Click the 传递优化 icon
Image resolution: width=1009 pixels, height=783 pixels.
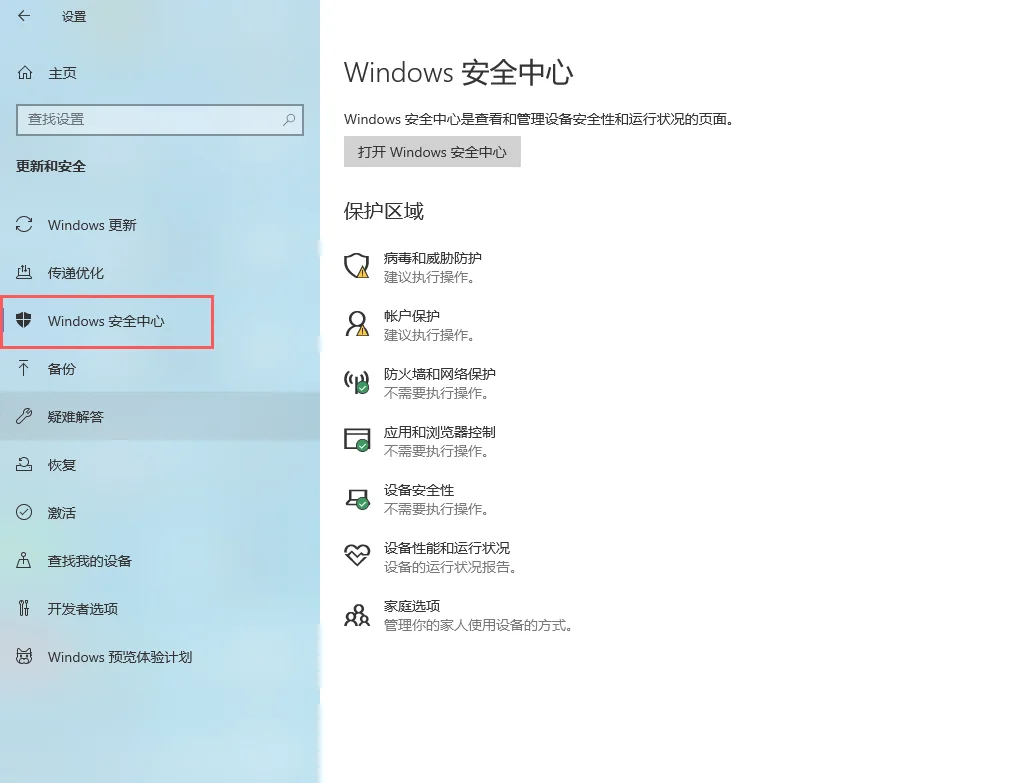pyautogui.click(x=24, y=272)
